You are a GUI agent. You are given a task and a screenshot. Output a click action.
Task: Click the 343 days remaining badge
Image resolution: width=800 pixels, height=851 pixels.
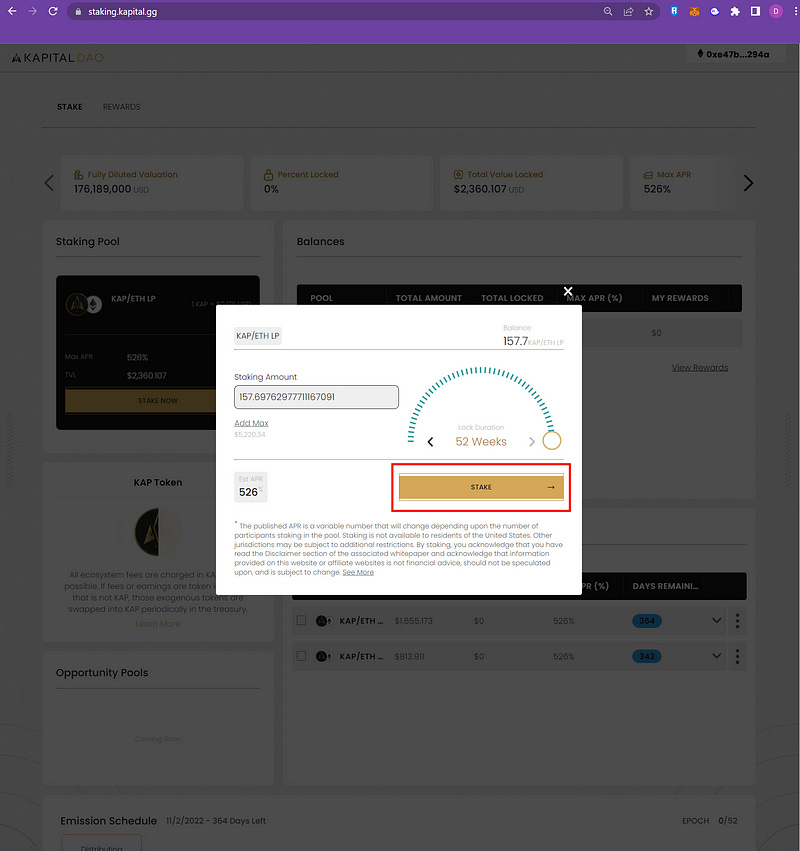(x=646, y=657)
